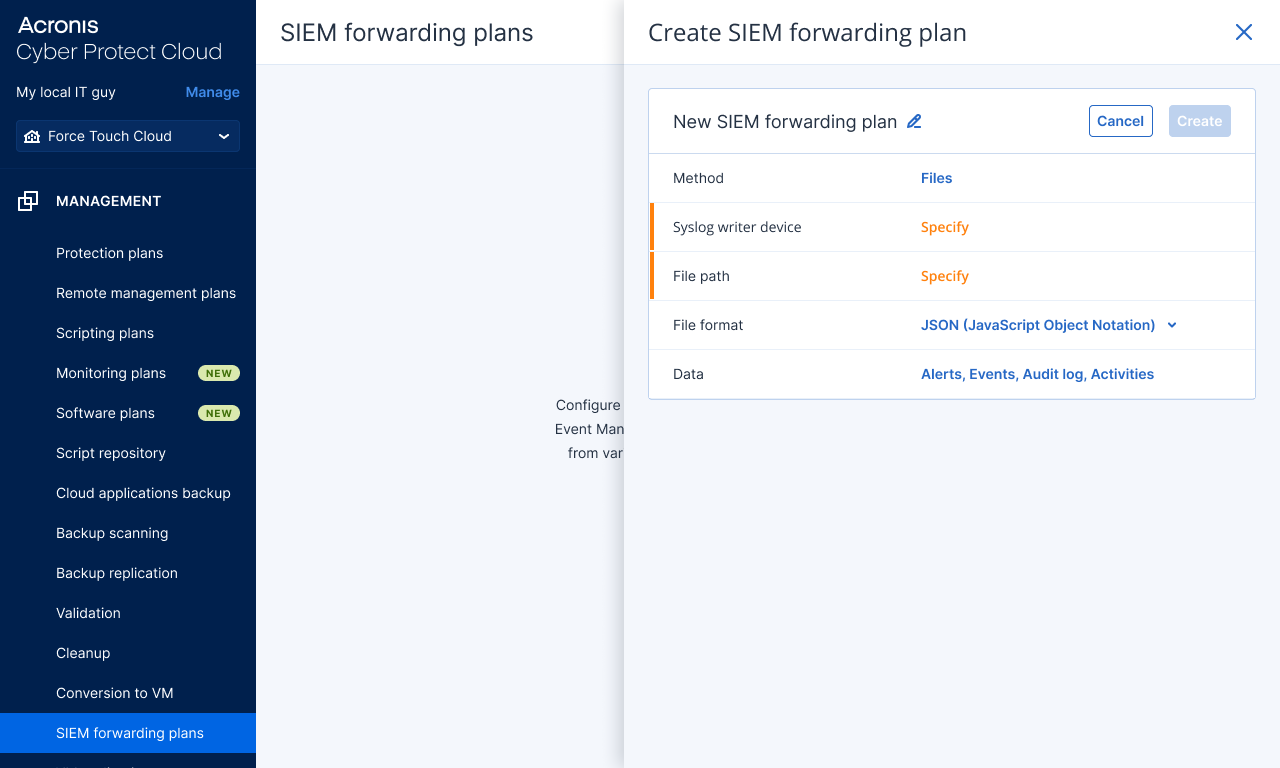1280x768 pixels.
Task: Click the Acronis Cyber Protect Cloud logo
Action: tap(119, 39)
